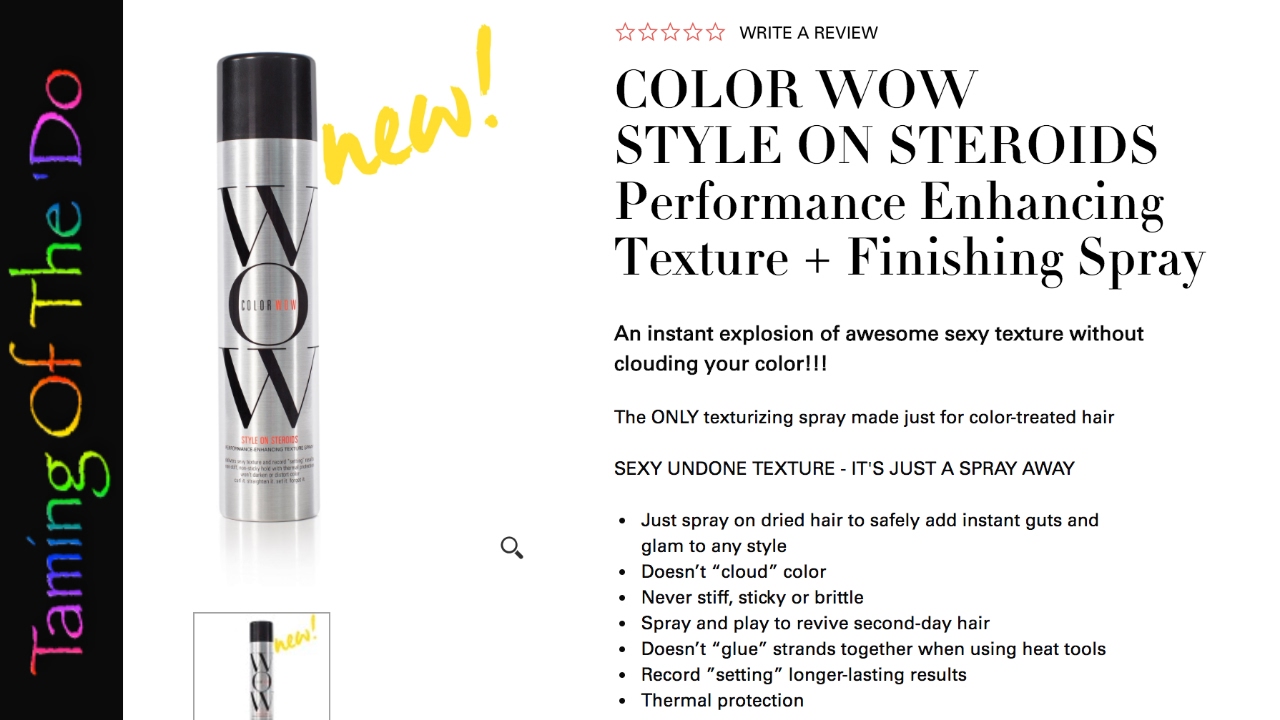Click the Thermal protection bullet
This screenshot has height=720, width=1280.
[x=722, y=700]
